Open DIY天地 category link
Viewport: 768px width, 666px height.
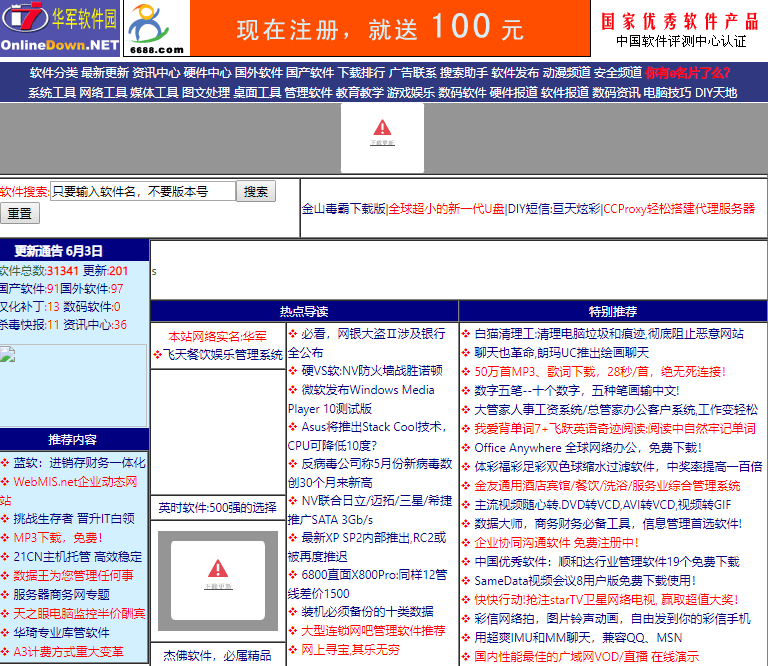point(716,93)
